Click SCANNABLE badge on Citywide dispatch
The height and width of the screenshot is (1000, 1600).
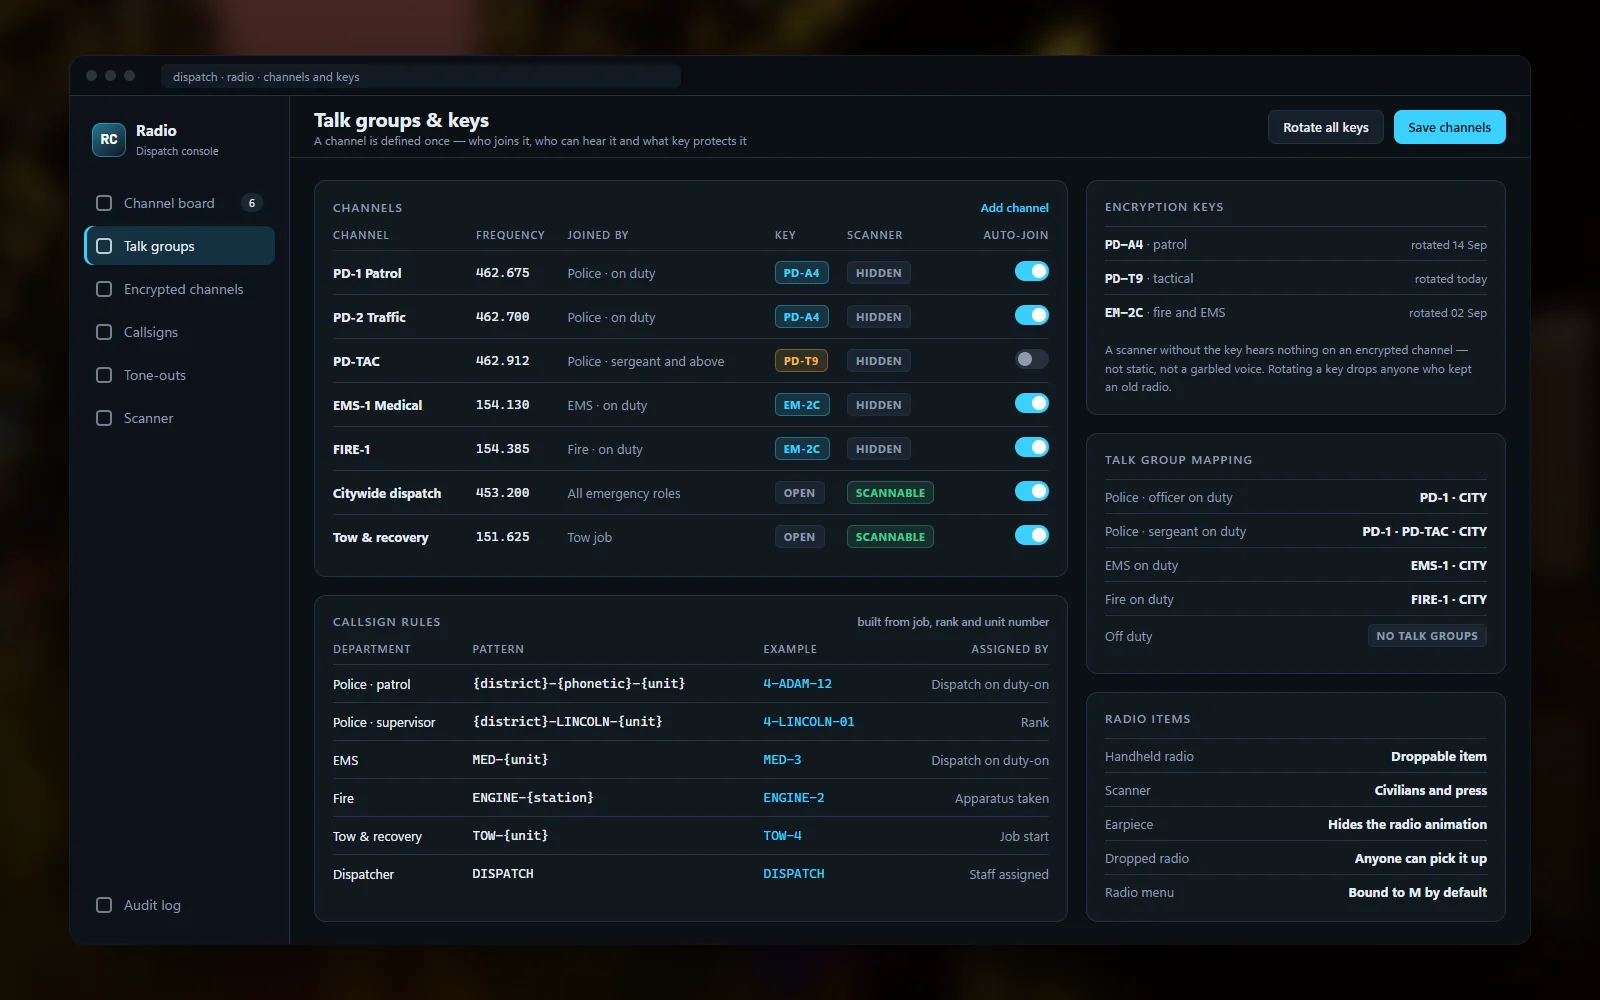coord(890,493)
